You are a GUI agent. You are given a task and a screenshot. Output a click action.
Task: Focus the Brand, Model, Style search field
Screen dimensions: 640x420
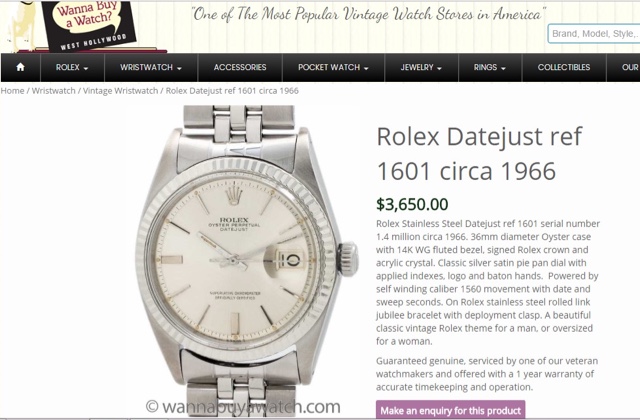pos(594,34)
